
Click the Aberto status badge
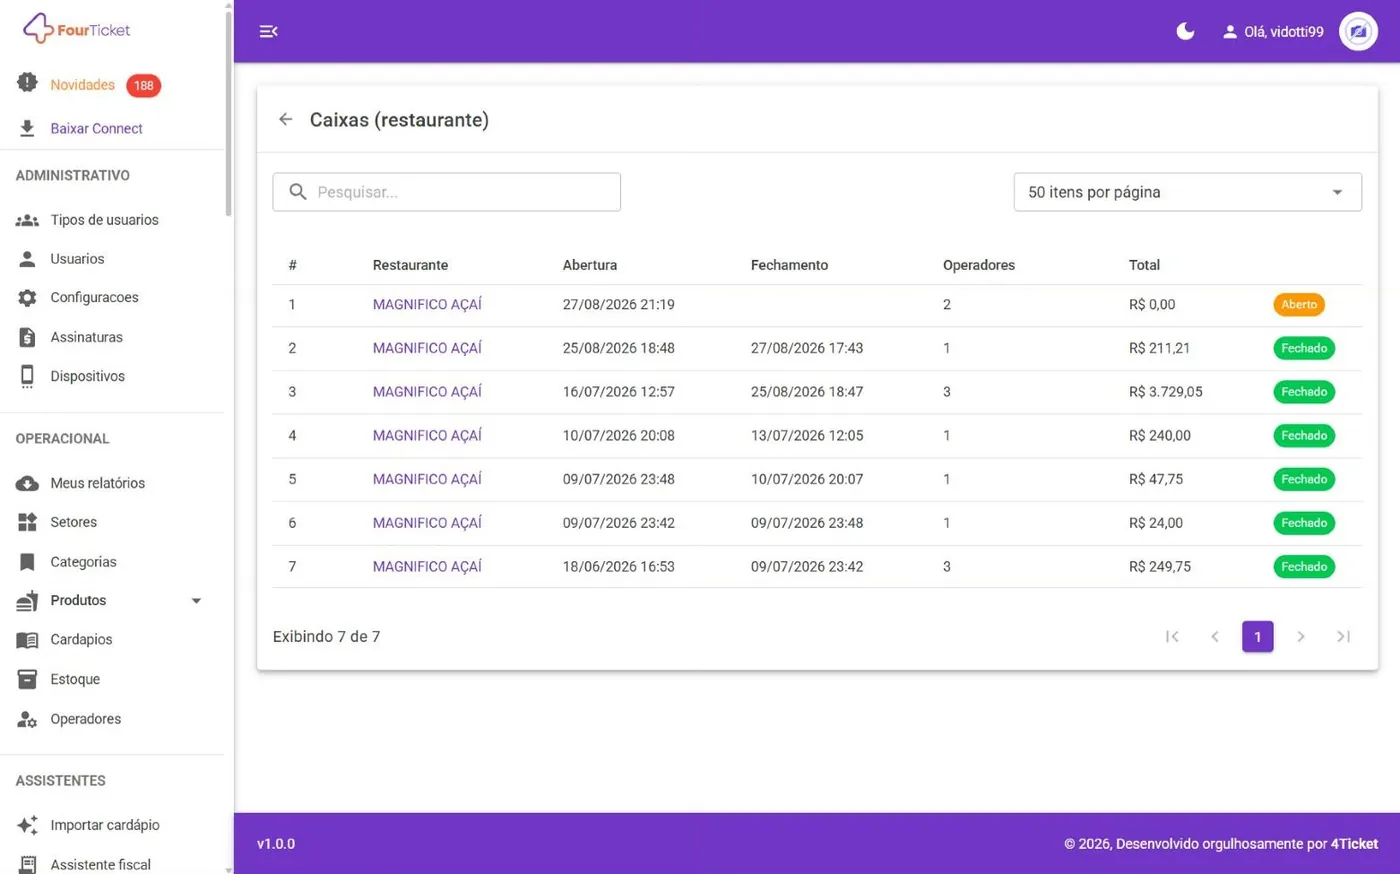pyautogui.click(x=1299, y=304)
